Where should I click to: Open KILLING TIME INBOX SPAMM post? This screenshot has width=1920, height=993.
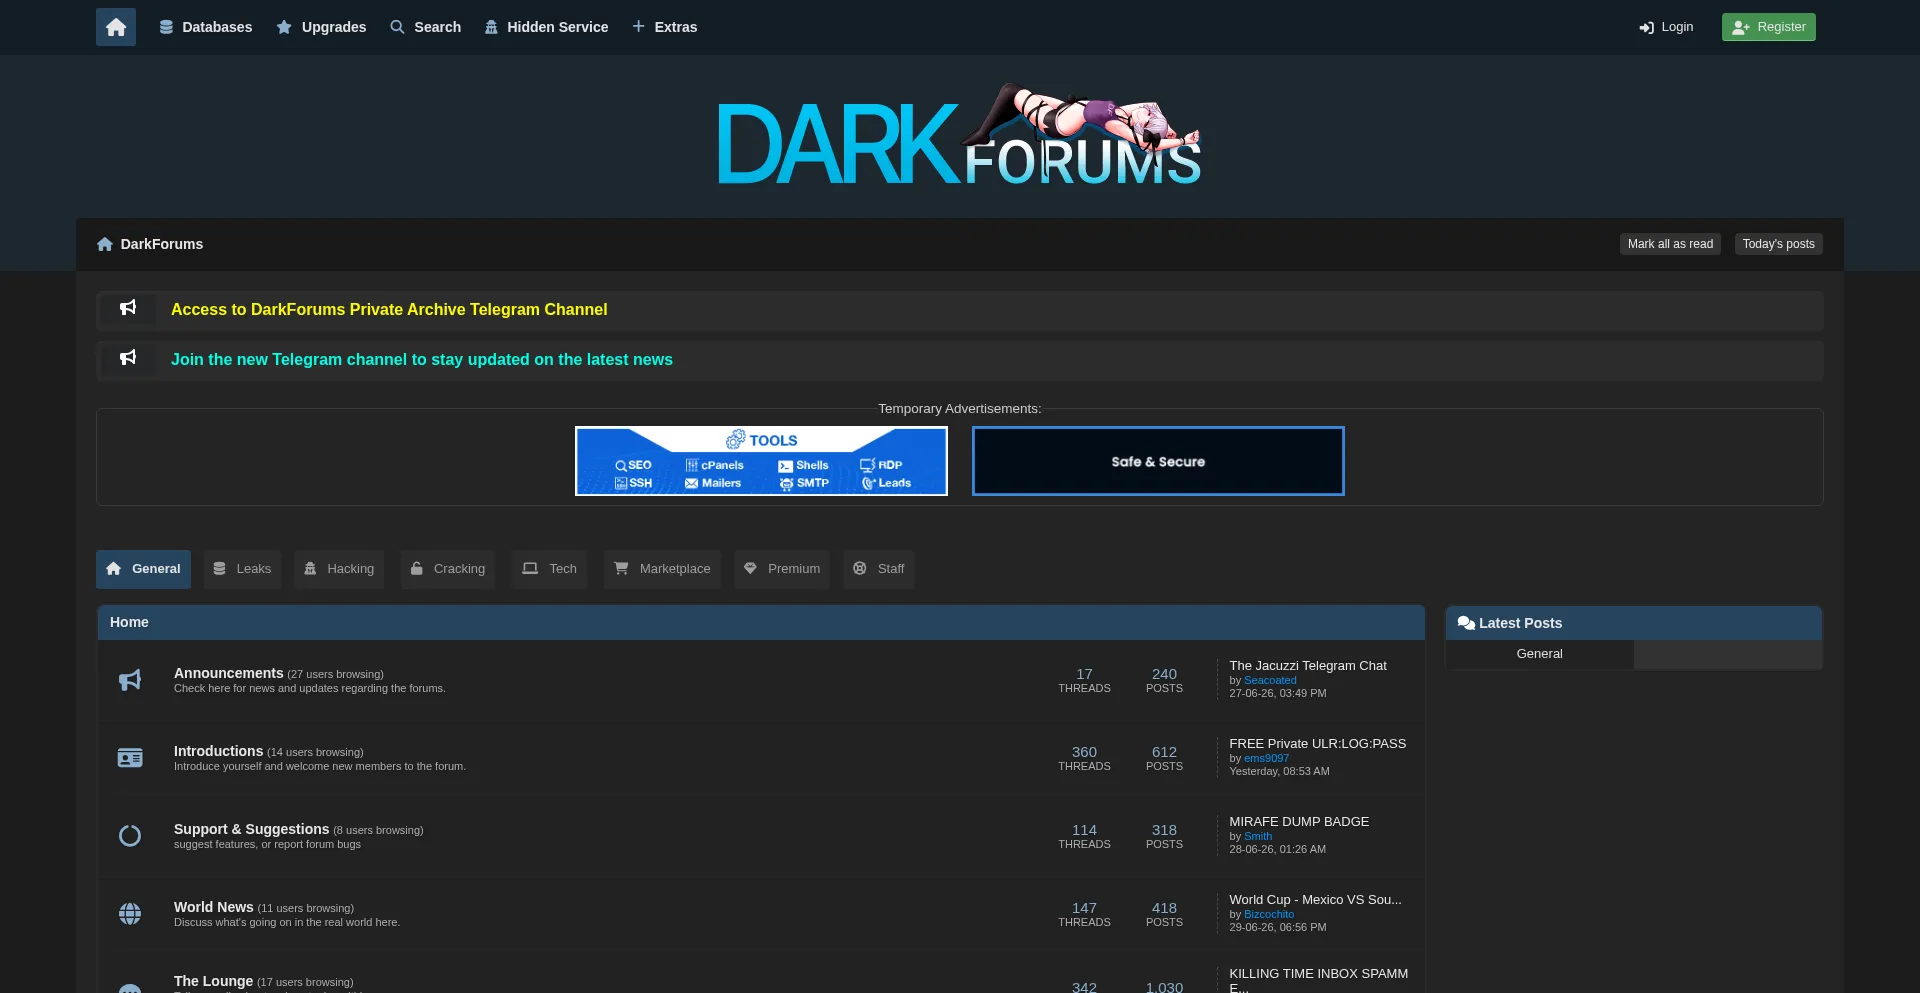(x=1318, y=980)
